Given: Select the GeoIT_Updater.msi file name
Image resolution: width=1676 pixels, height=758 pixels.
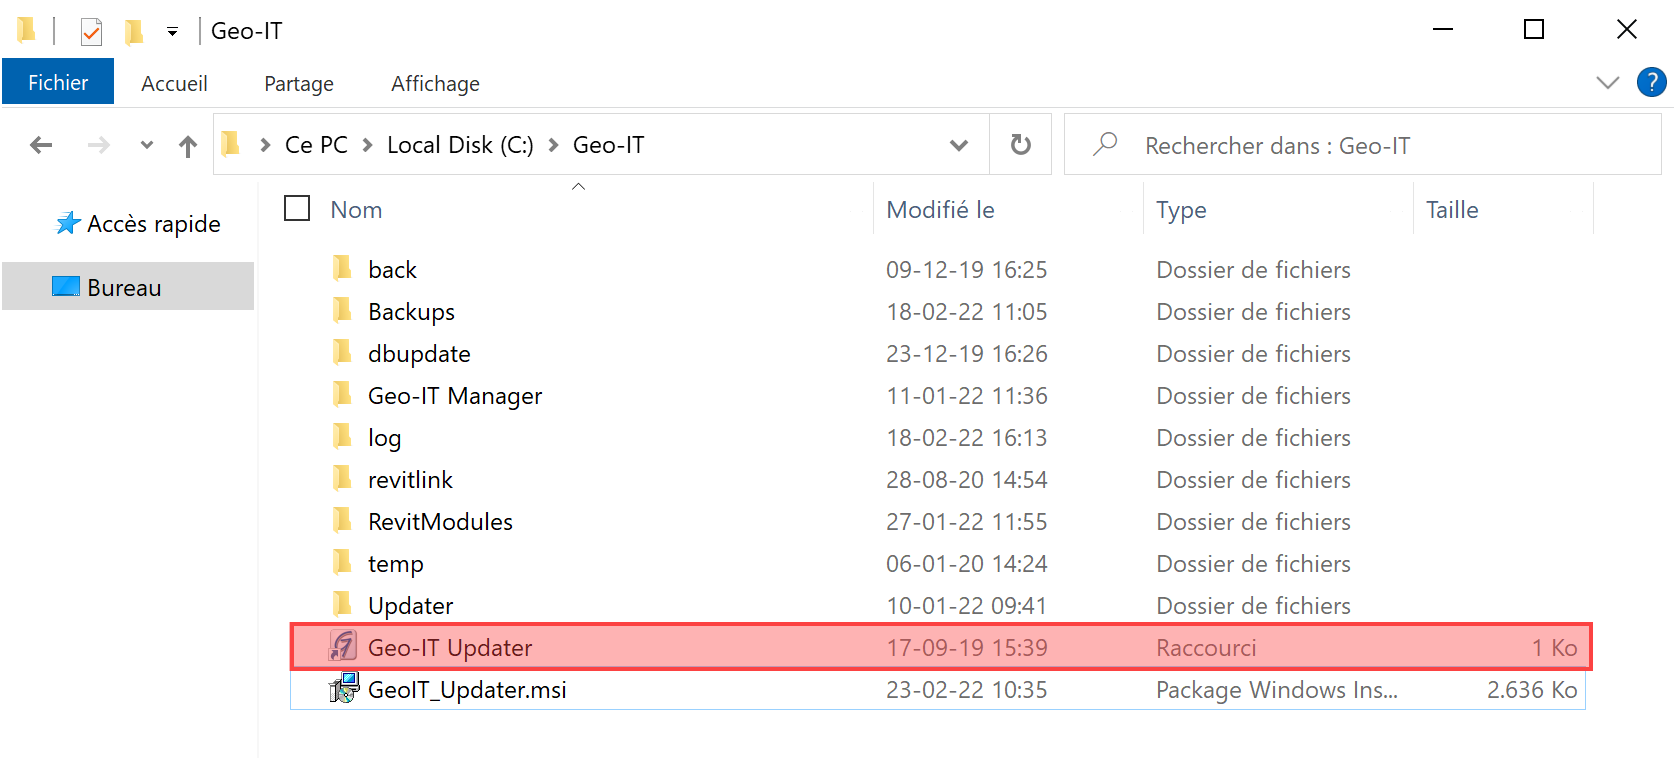Looking at the screenshot, I should pos(467,689).
